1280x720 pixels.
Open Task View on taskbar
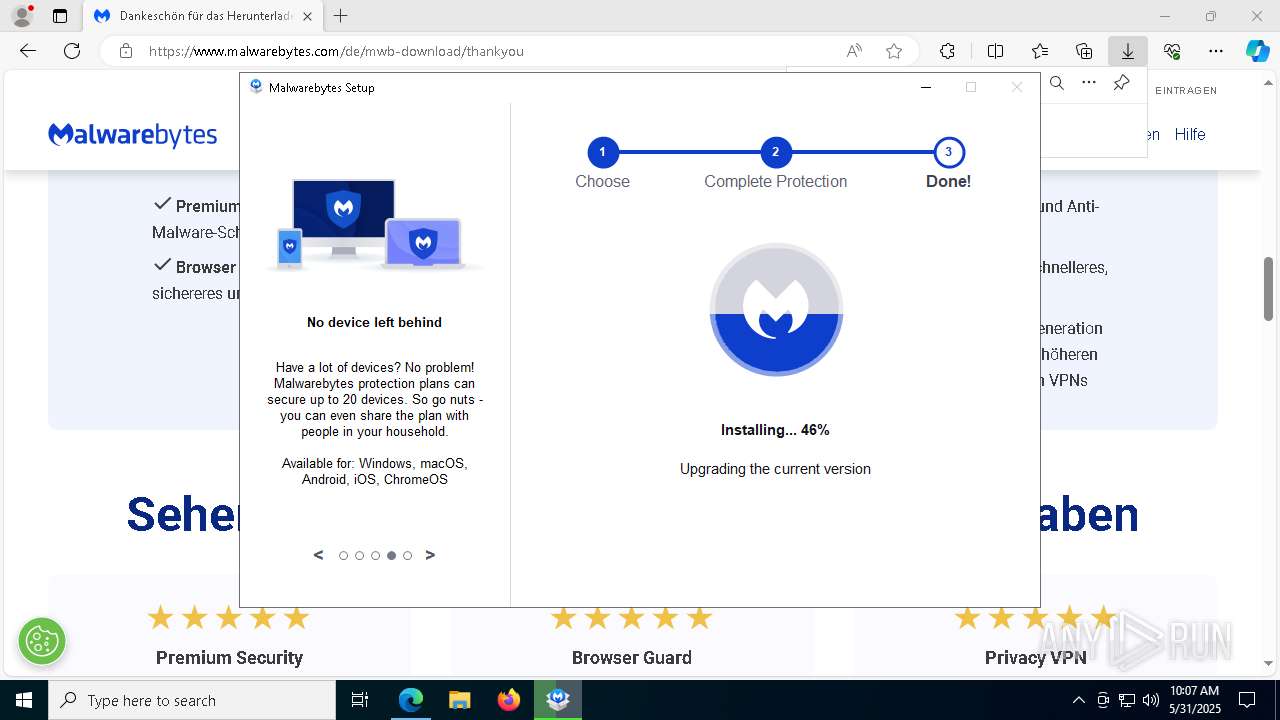[360, 700]
